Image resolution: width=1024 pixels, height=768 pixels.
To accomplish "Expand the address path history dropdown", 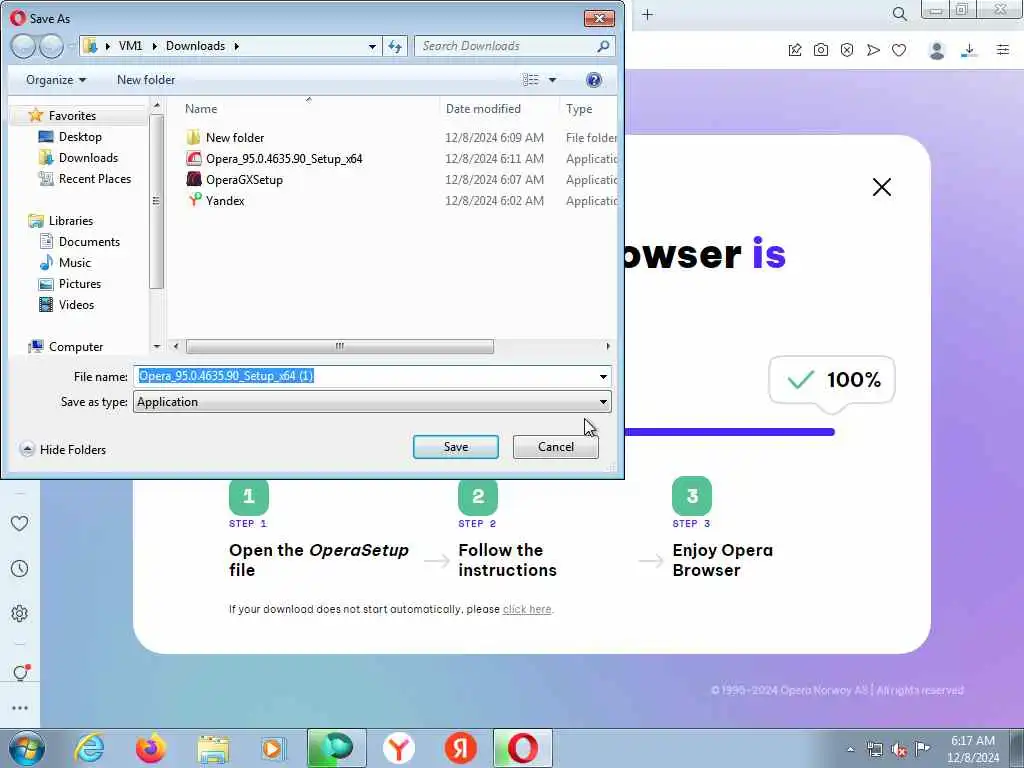I will point(372,46).
